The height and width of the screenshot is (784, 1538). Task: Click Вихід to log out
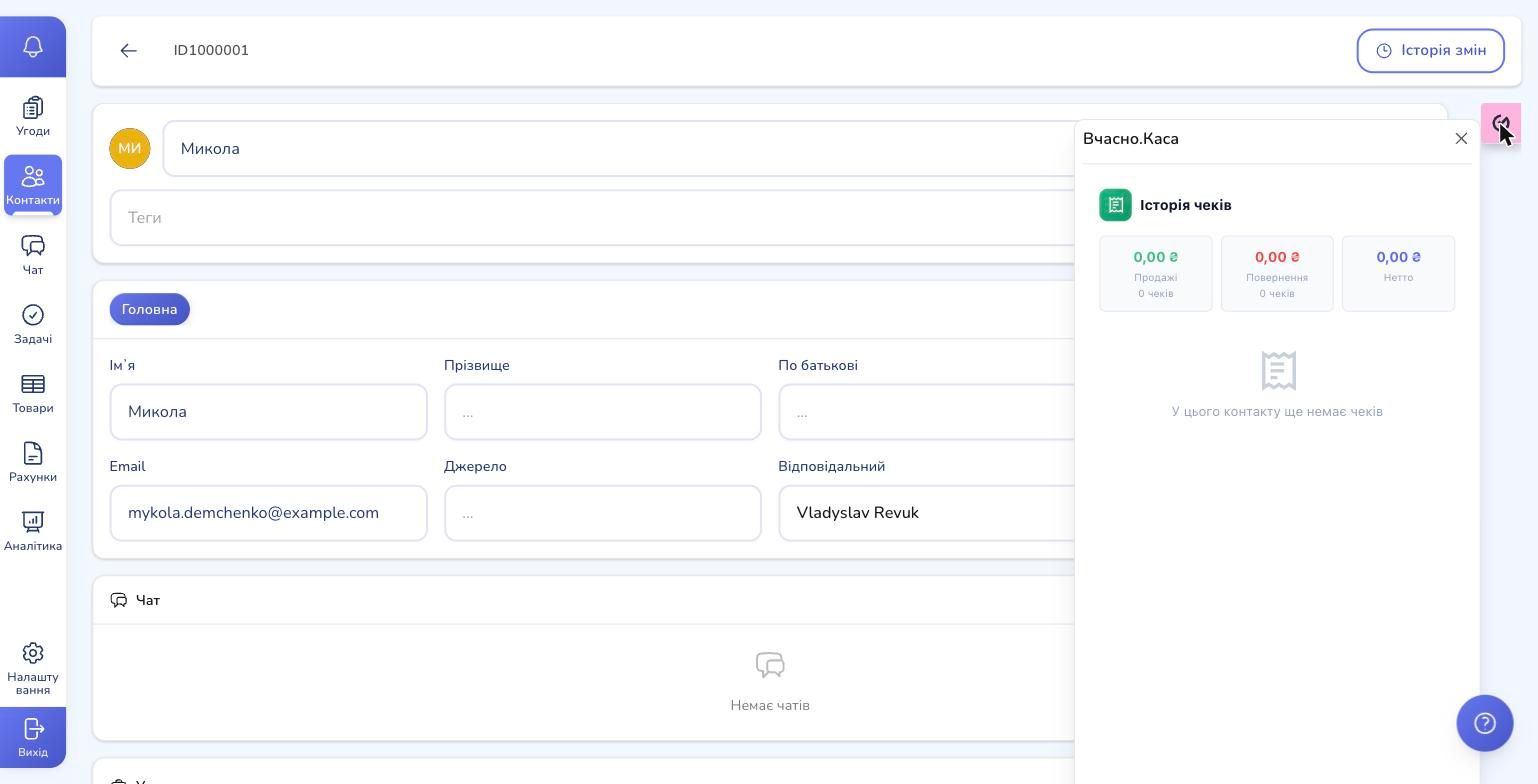(33, 737)
